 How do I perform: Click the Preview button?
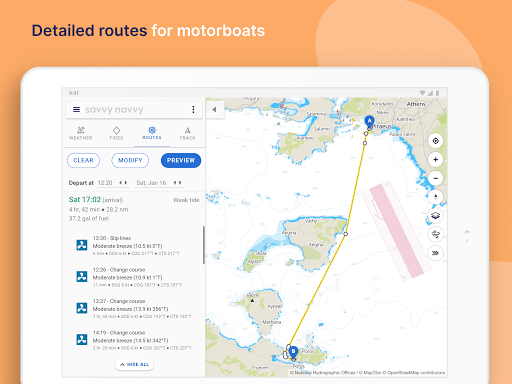181,160
